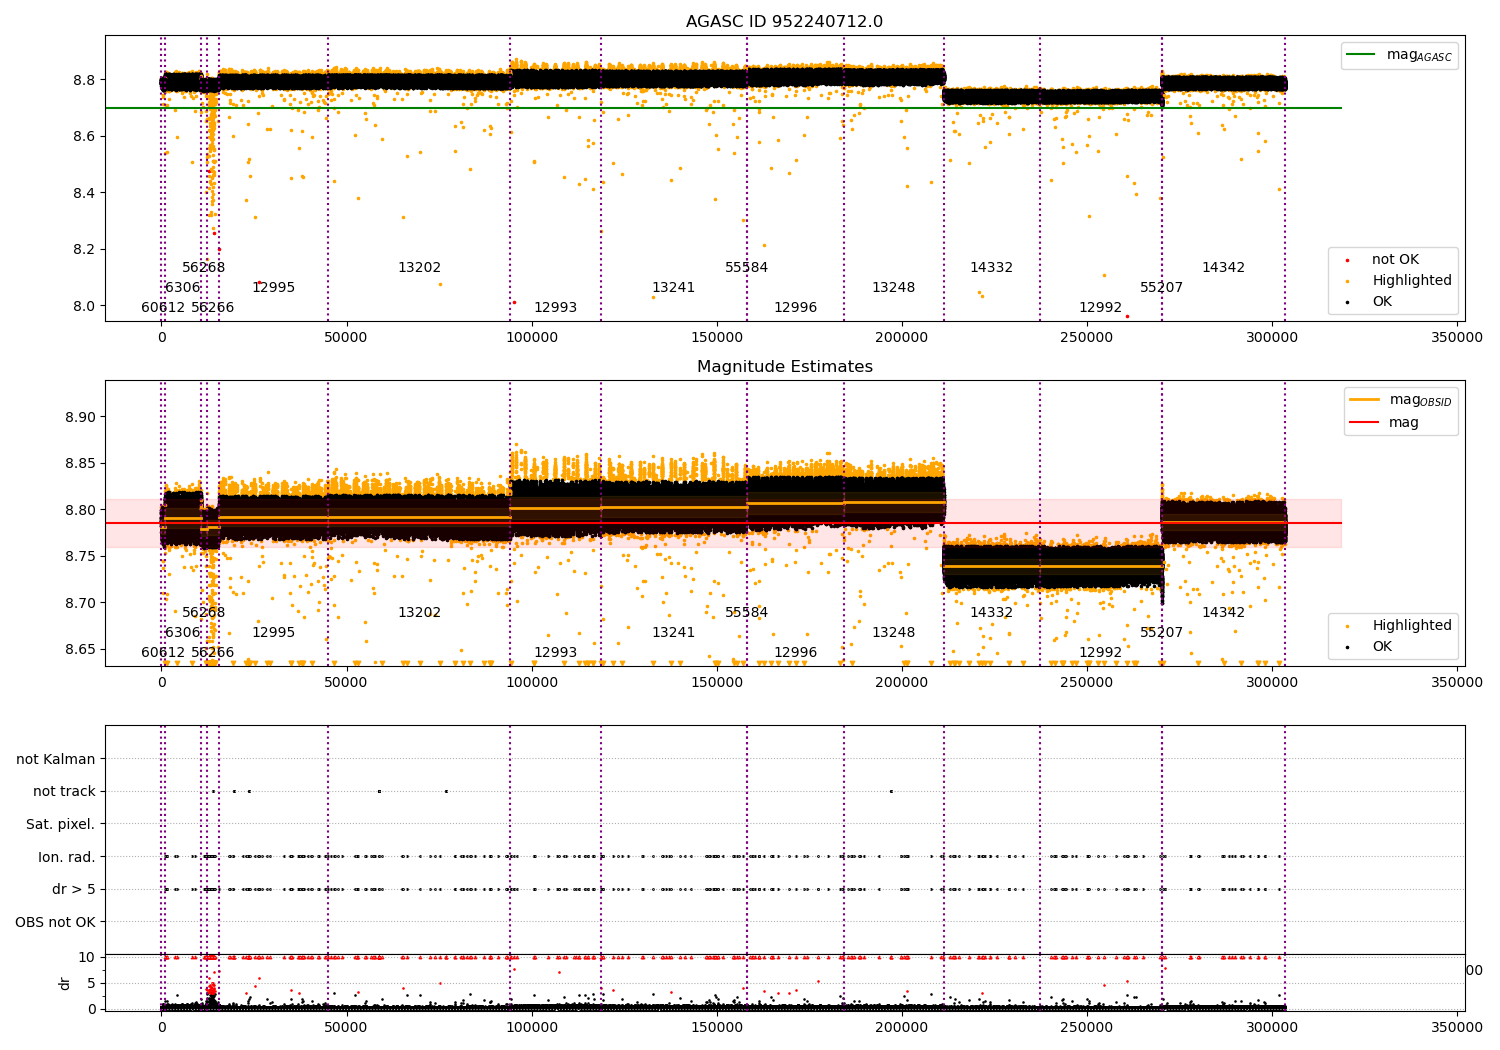Select the red 'mag' legend entry

1385,422
